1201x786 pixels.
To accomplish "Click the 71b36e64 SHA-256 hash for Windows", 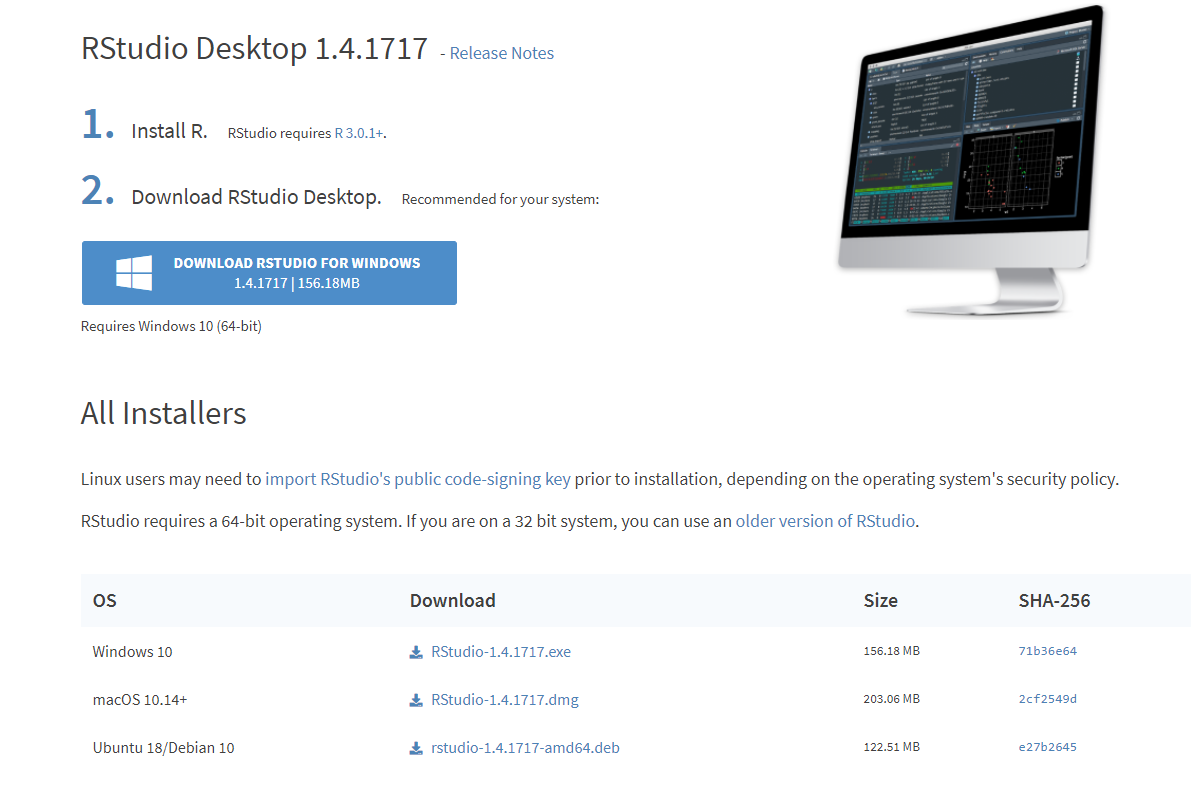I will pos(1047,651).
